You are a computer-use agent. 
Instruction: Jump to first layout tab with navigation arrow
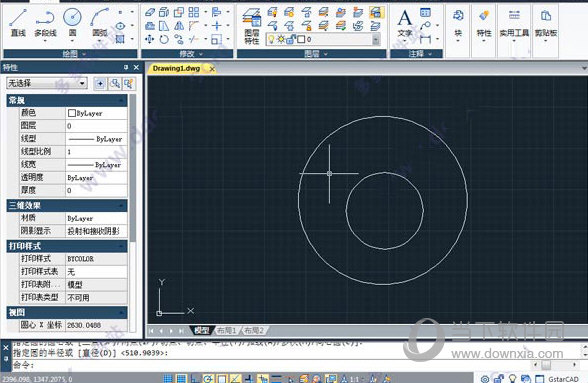coord(152,331)
